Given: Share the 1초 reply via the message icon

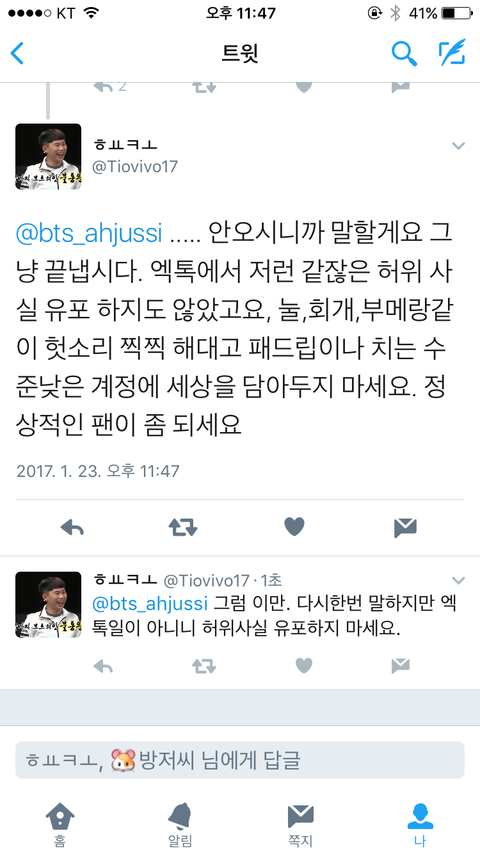Looking at the screenshot, I should (400, 666).
